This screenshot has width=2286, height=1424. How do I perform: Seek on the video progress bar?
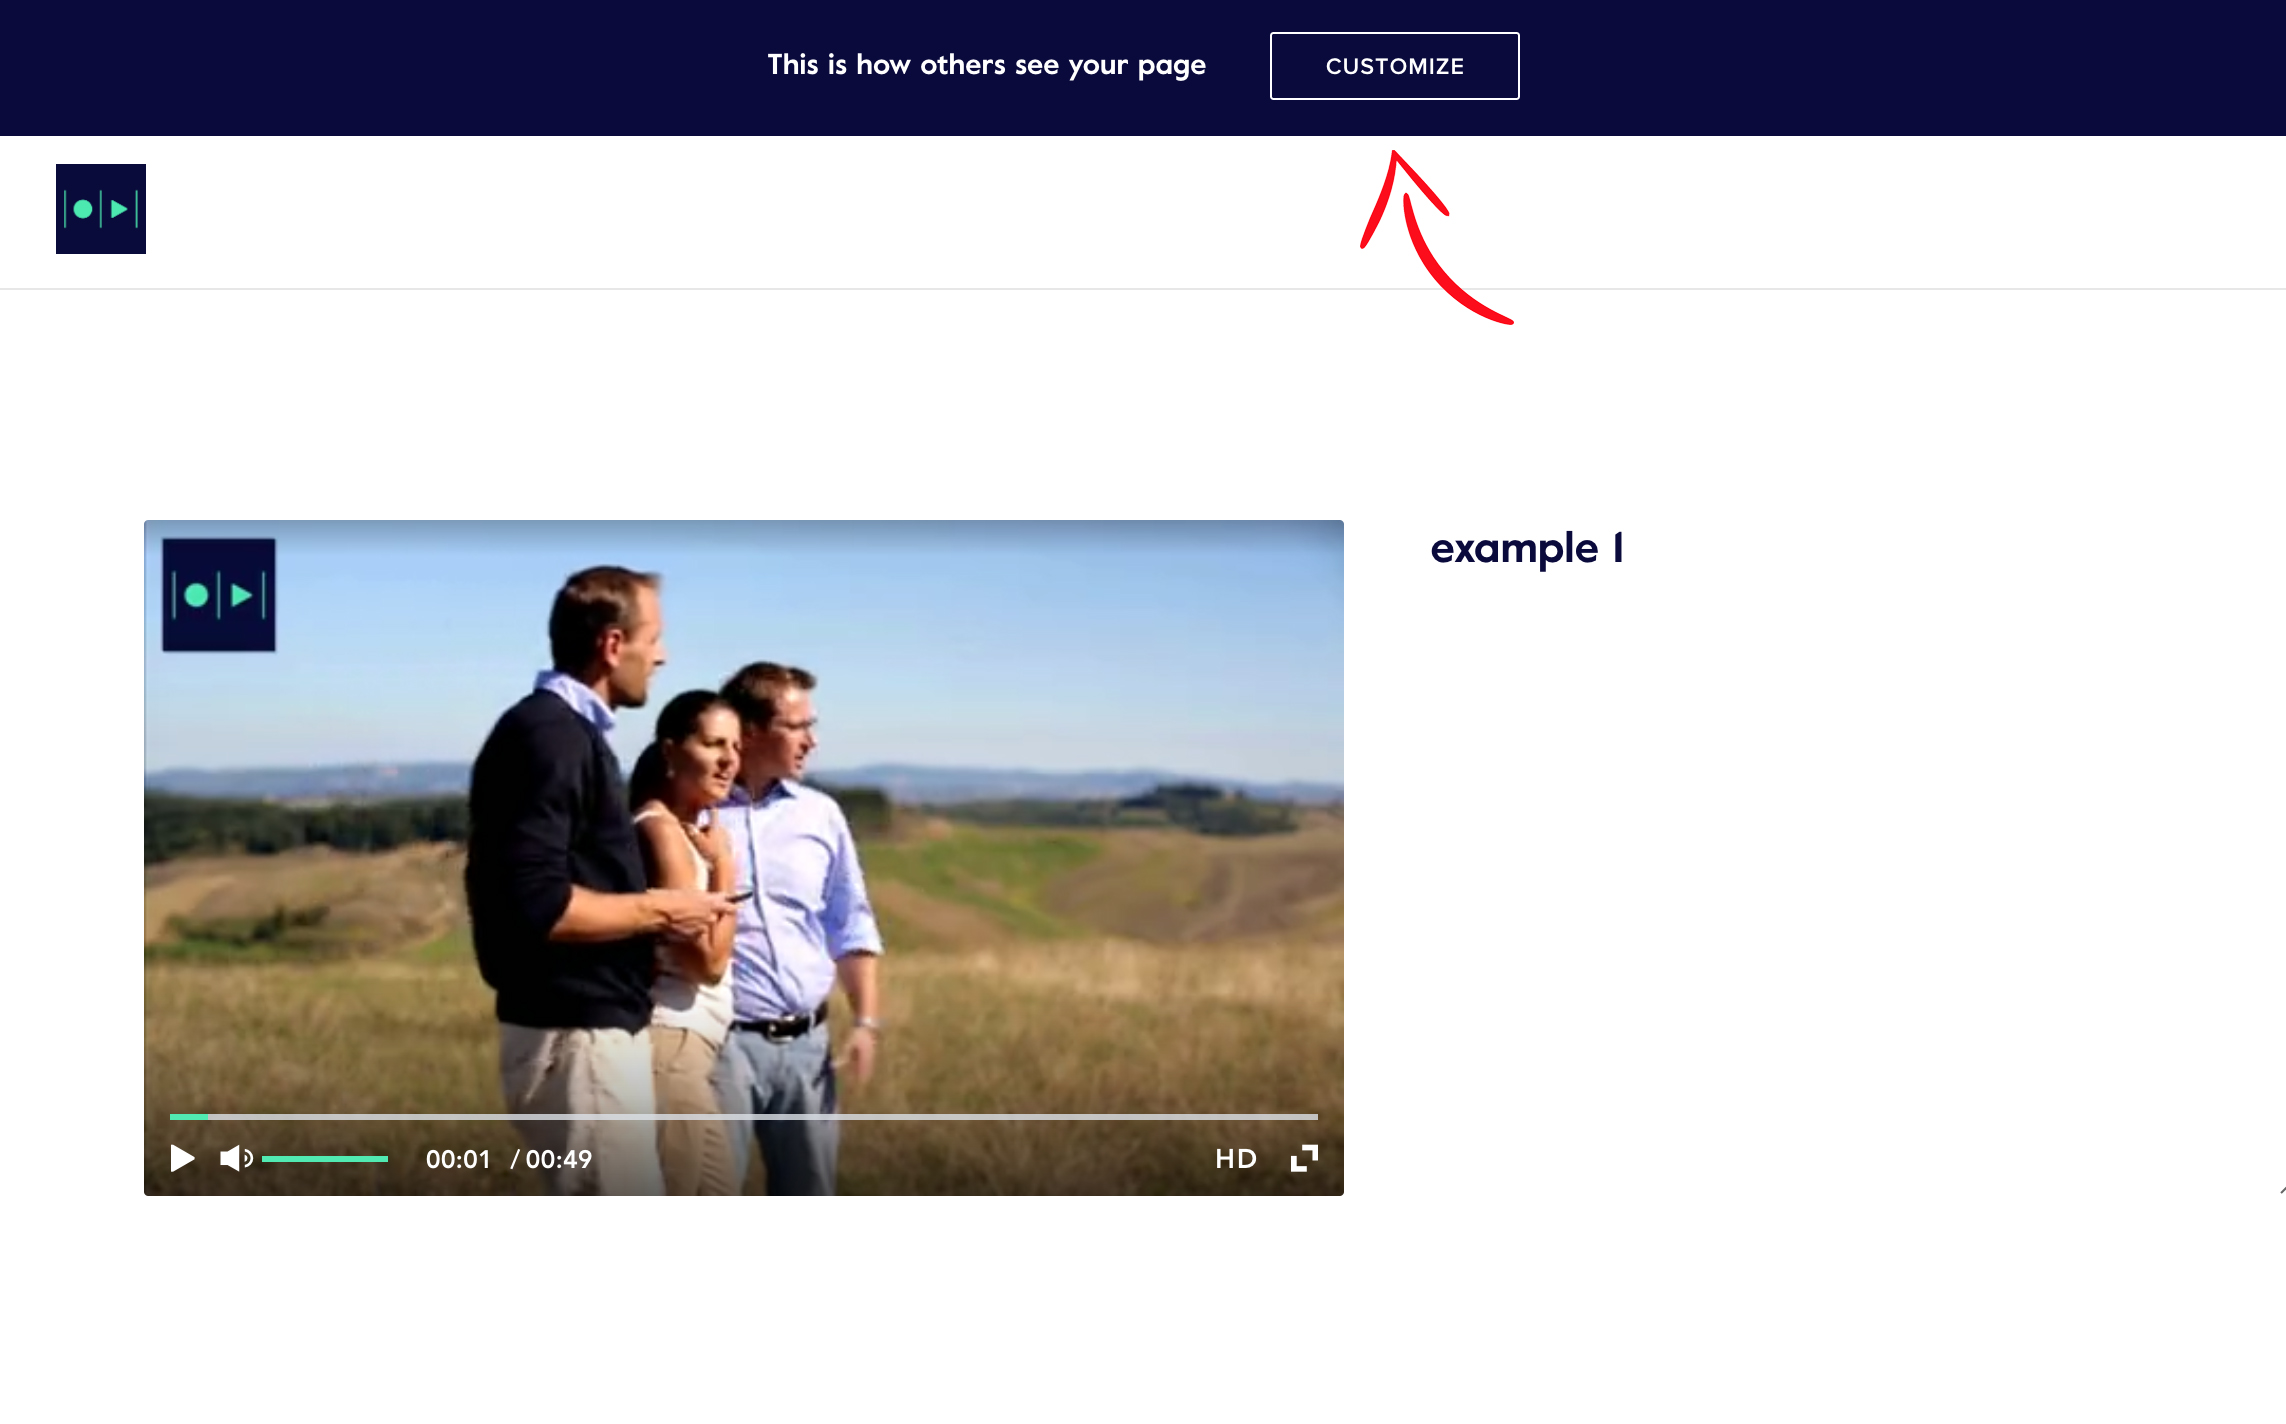pyautogui.click(x=744, y=1116)
